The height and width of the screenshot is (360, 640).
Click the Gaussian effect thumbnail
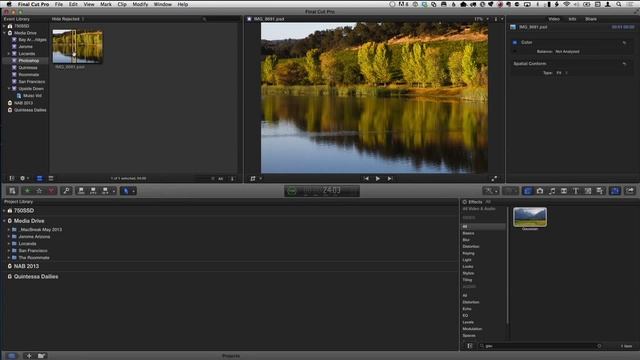click(530, 217)
